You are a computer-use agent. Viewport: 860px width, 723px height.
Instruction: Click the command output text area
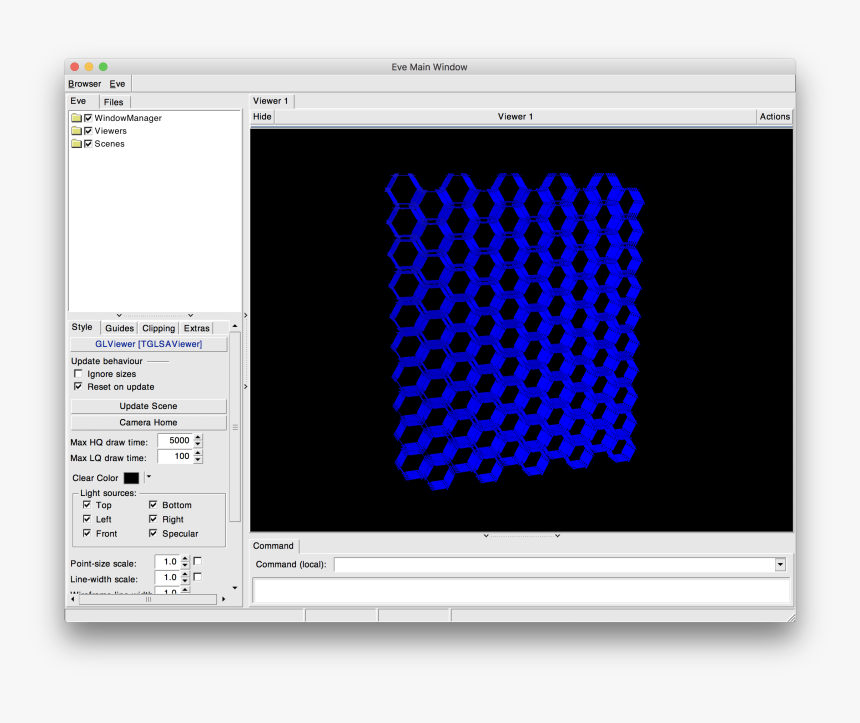[520, 590]
